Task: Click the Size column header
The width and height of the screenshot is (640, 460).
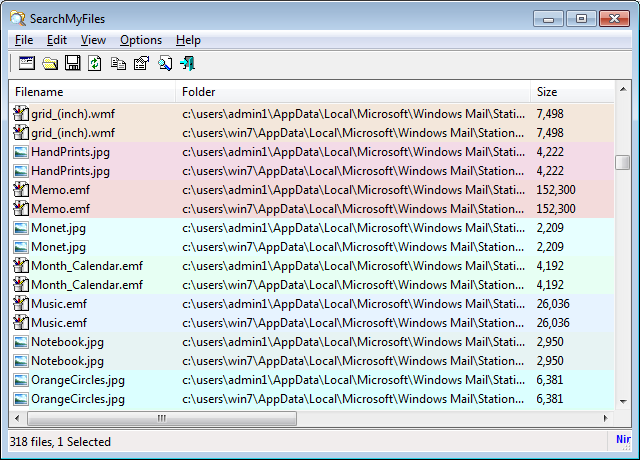Action: [570, 92]
